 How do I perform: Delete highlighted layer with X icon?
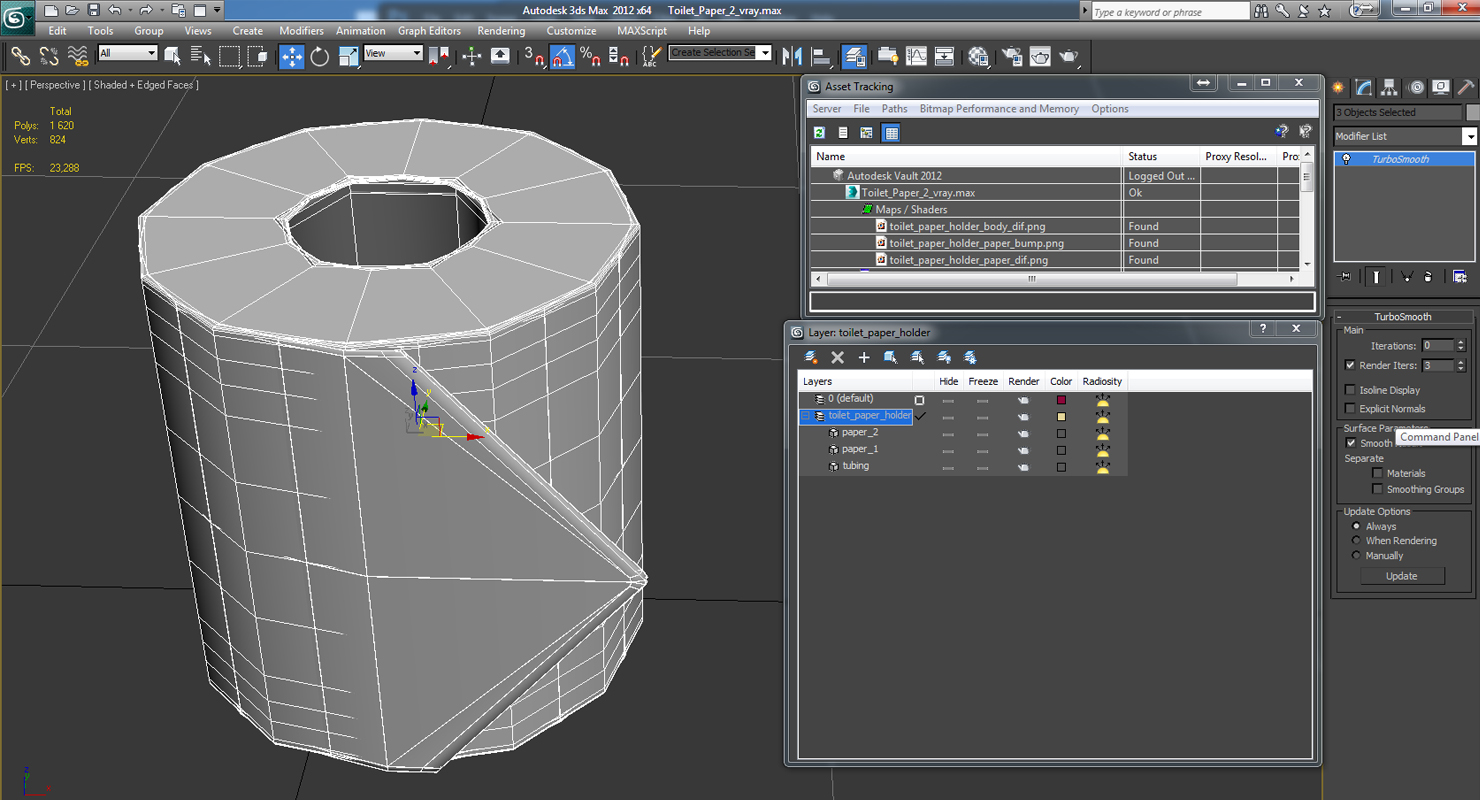pos(838,357)
